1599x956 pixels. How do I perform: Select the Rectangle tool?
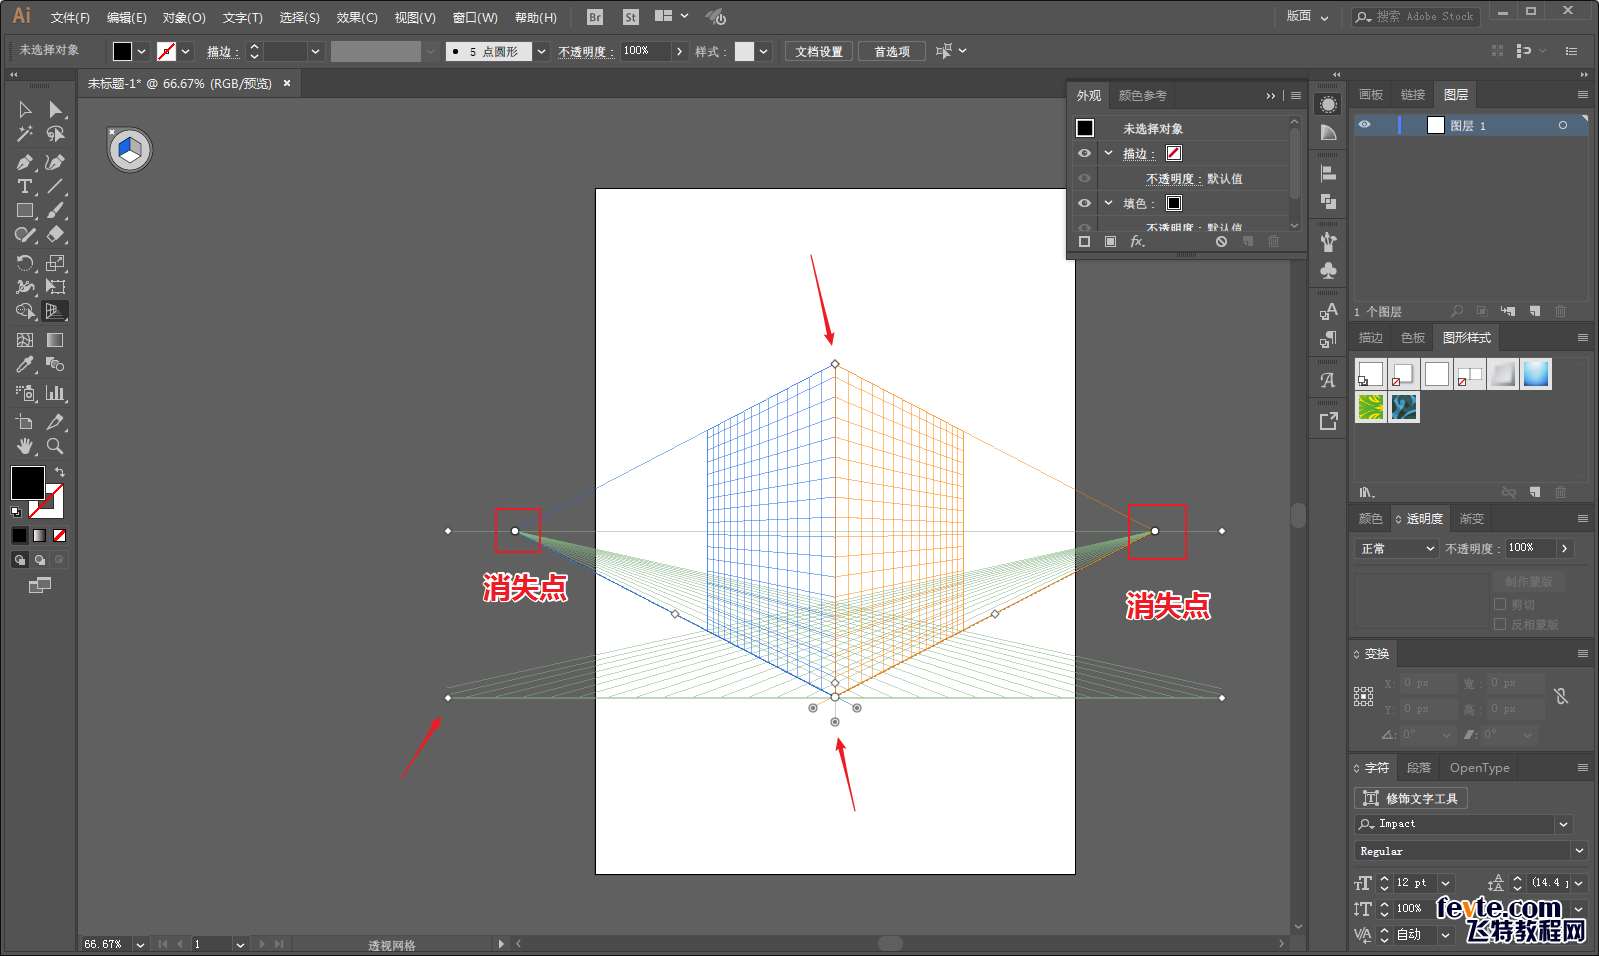(x=25, y=211)
